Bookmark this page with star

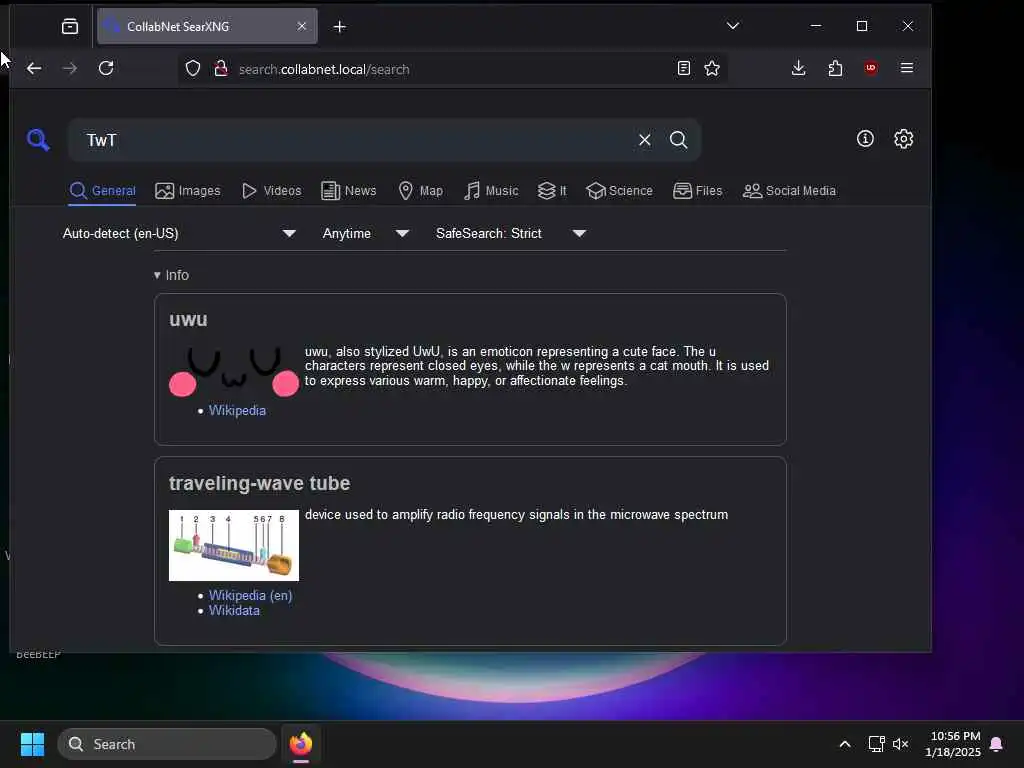coord(712,69)
